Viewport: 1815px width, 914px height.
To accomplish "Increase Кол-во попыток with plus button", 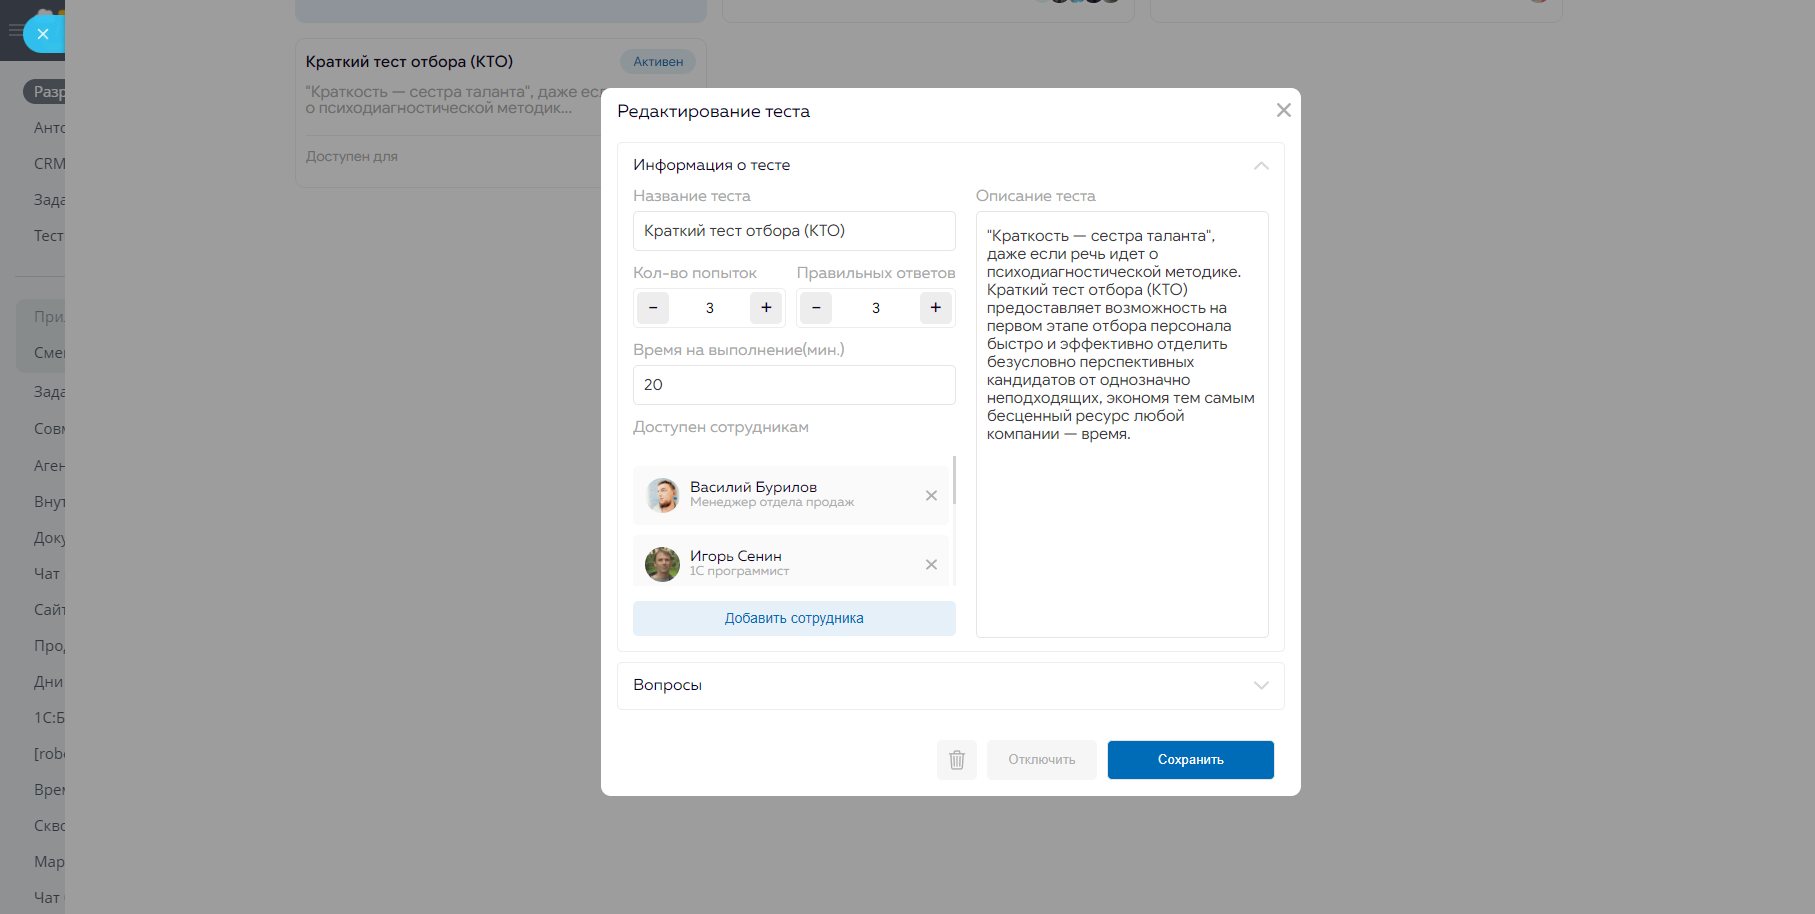I will point(766,308).
